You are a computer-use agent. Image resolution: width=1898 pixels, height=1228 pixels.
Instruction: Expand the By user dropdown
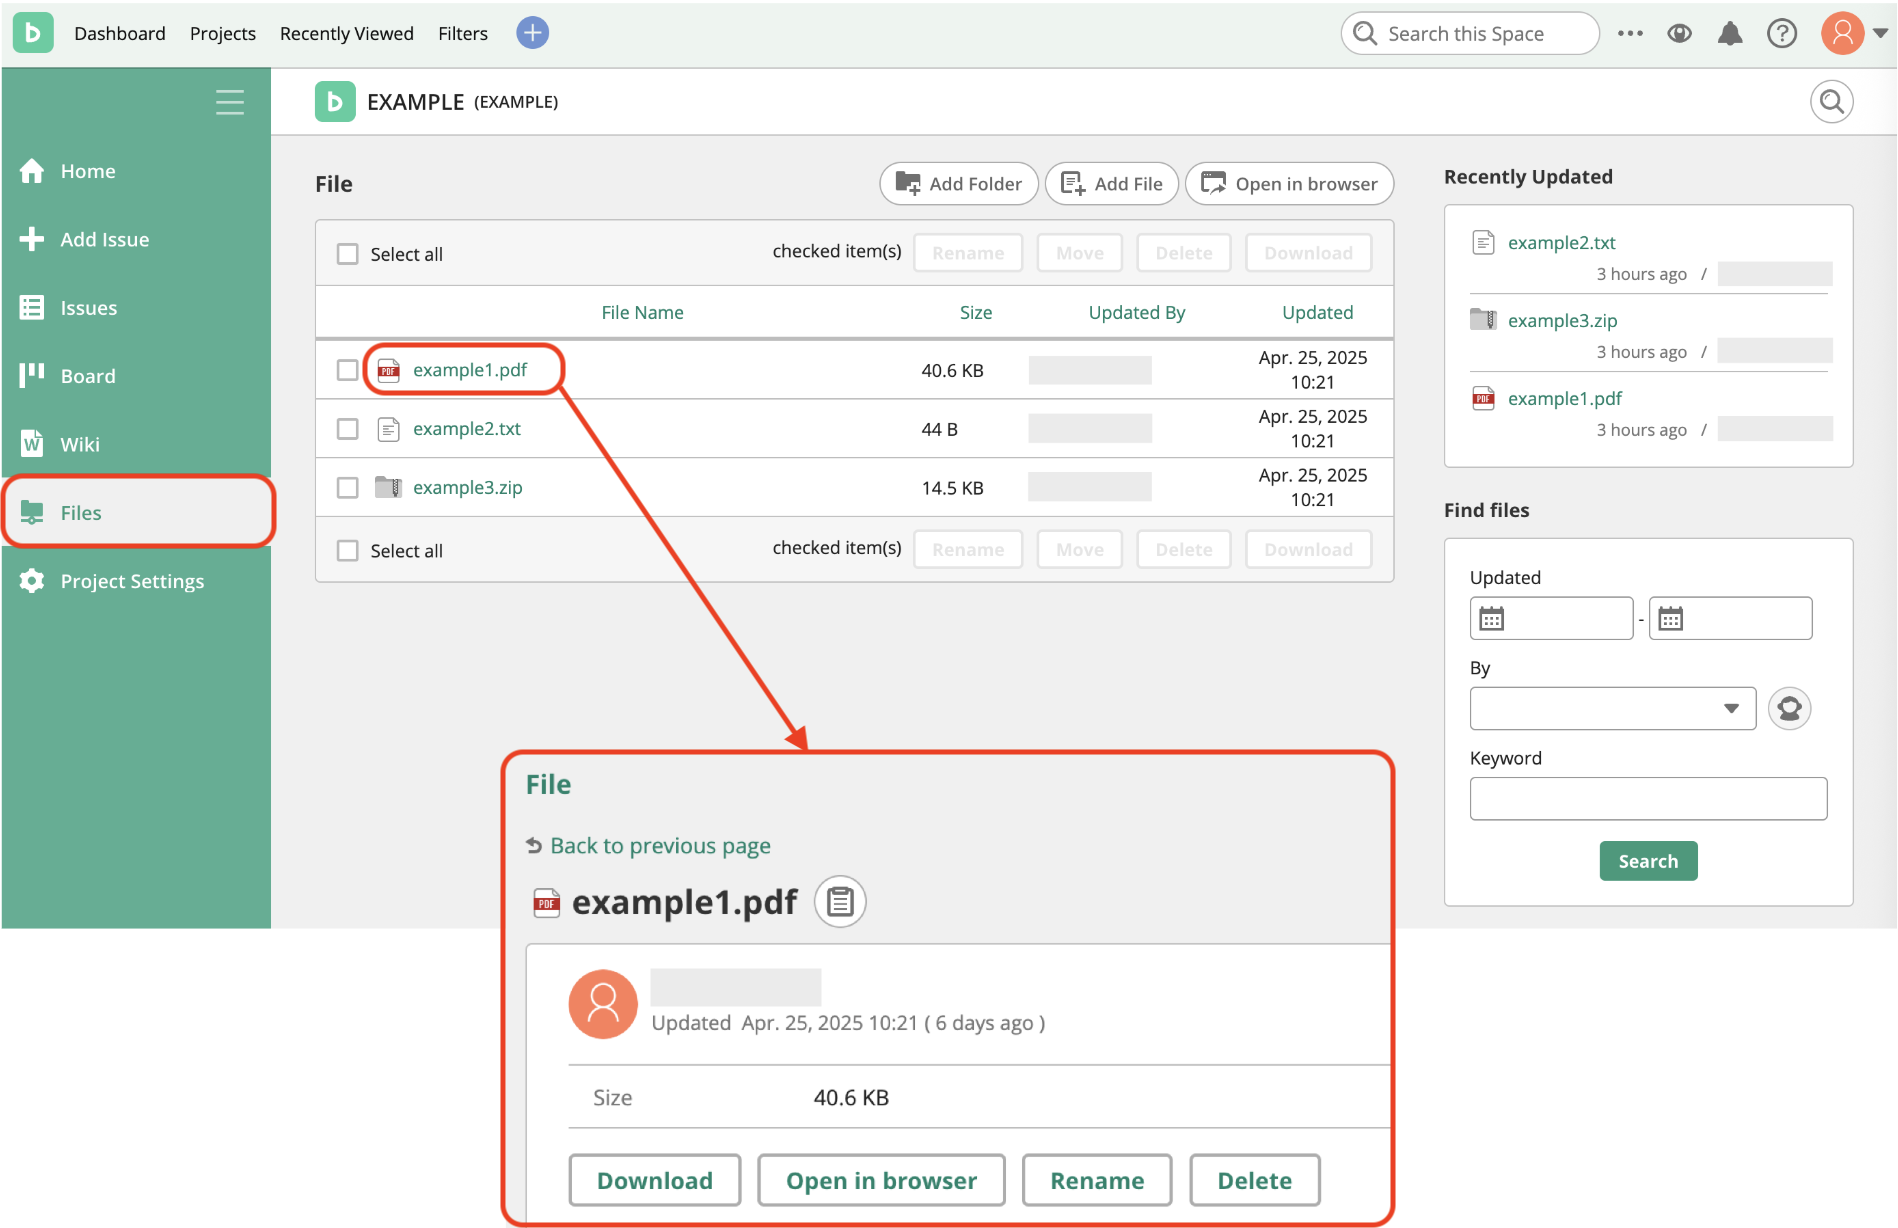(x=1612, y=709)
